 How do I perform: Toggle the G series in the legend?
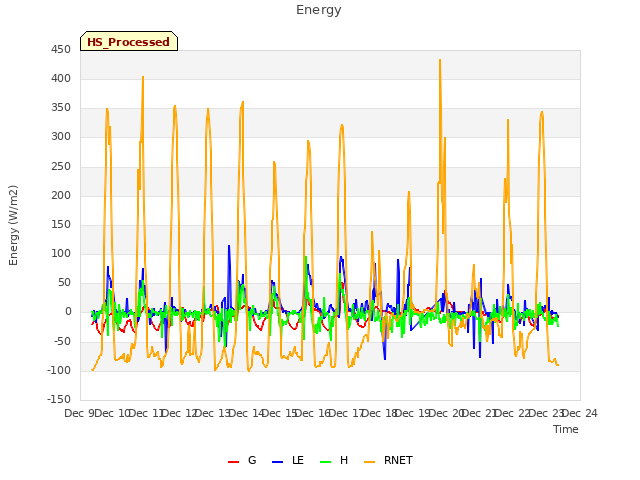coord(242,460)
